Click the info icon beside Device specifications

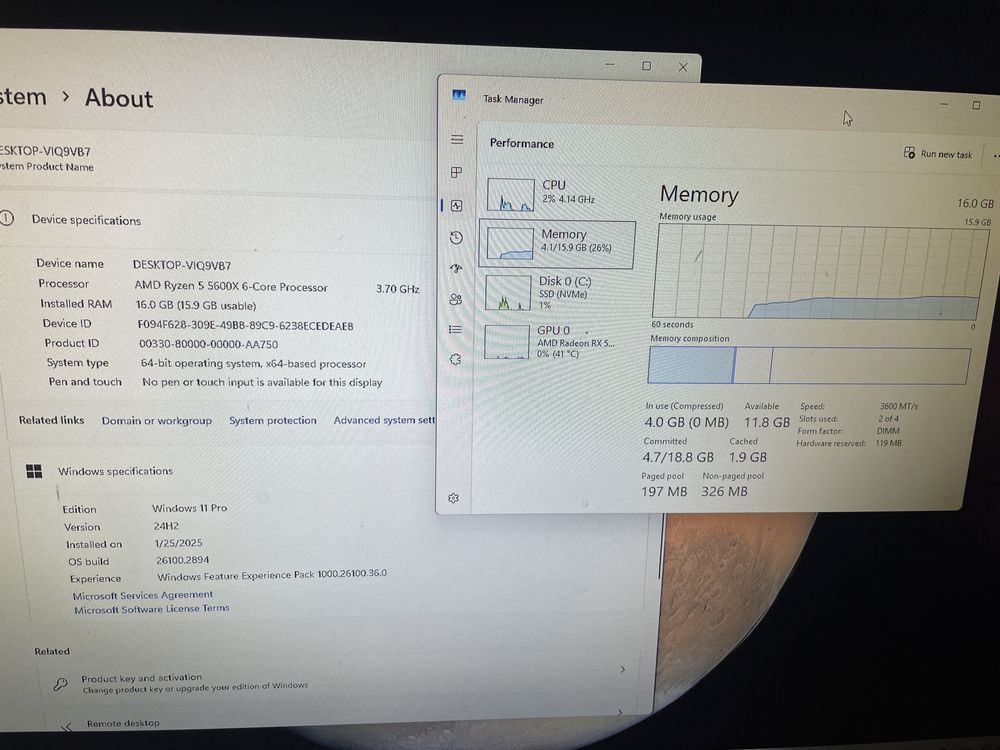pyautogui.click(x=6, y=219)
